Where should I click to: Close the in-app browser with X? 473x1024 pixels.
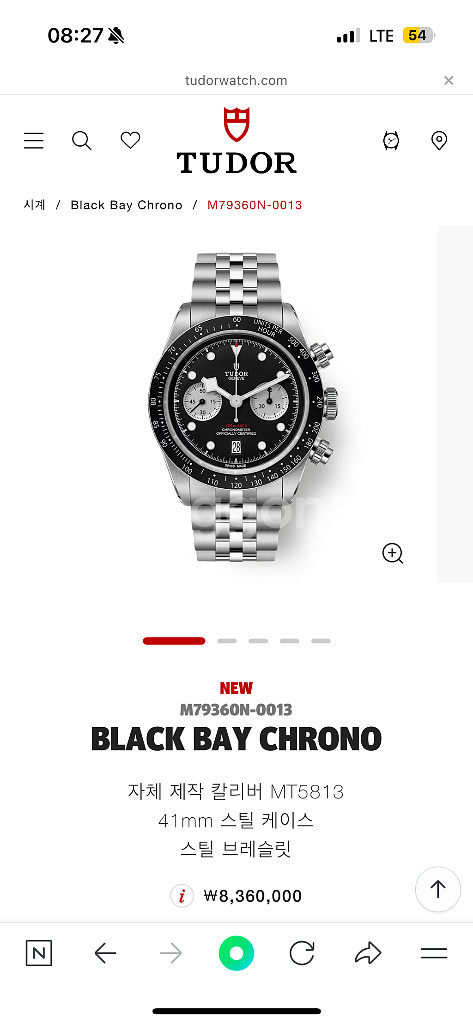pyautogui.click(x=449, y=80)
